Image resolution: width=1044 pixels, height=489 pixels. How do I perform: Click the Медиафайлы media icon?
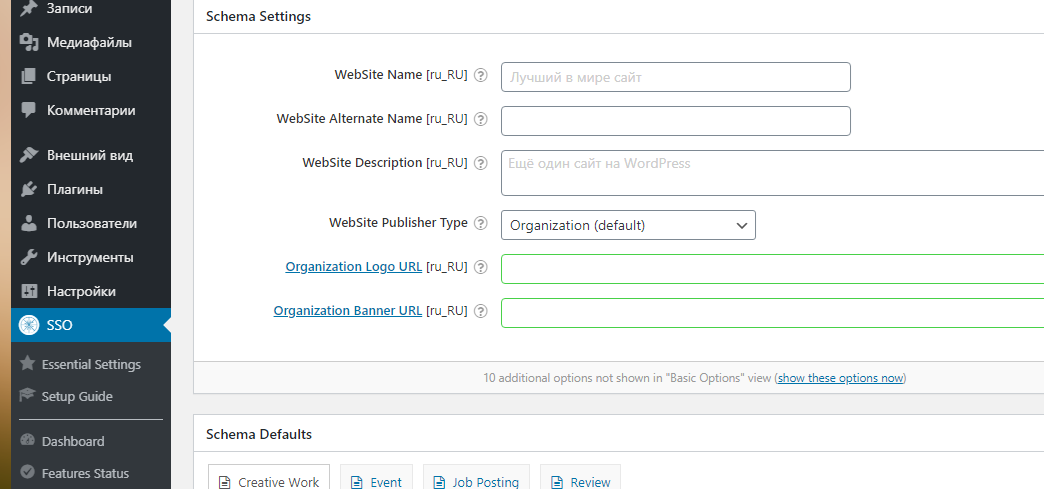coord(29,43)
